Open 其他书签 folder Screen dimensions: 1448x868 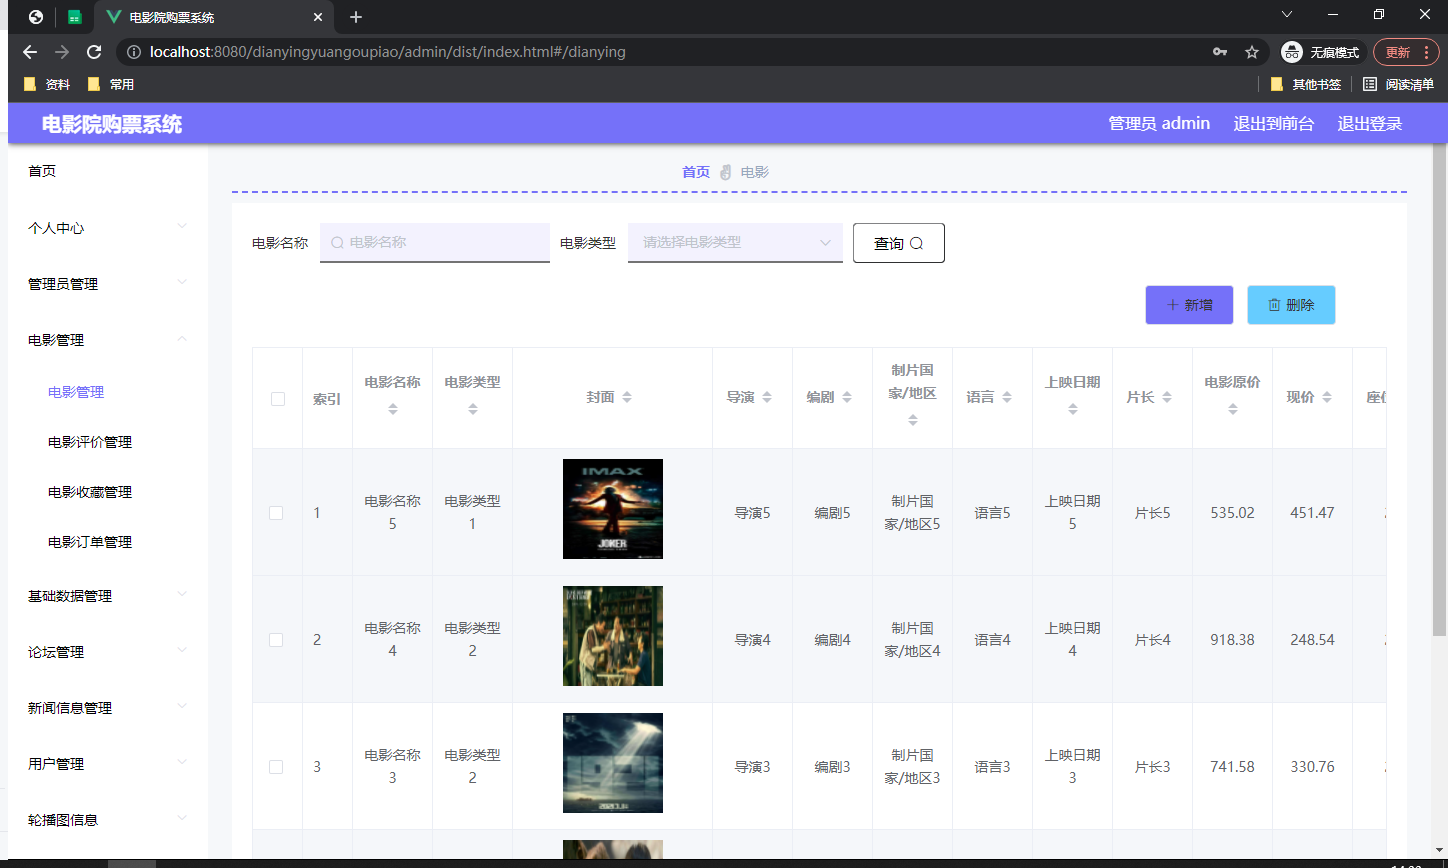click(1306, 85)
